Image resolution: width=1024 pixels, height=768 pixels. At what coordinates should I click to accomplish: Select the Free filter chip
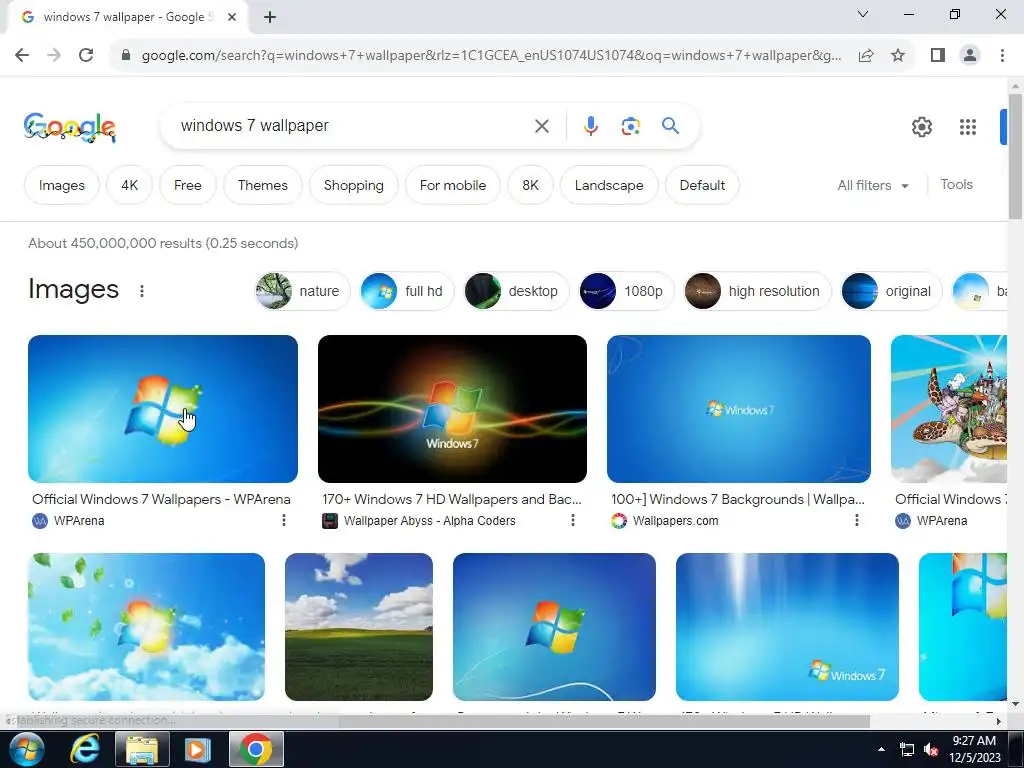point(187,185)
